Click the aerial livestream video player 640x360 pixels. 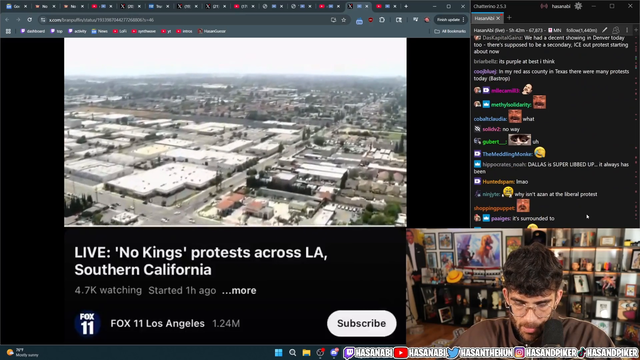click(x=235, y=132)
